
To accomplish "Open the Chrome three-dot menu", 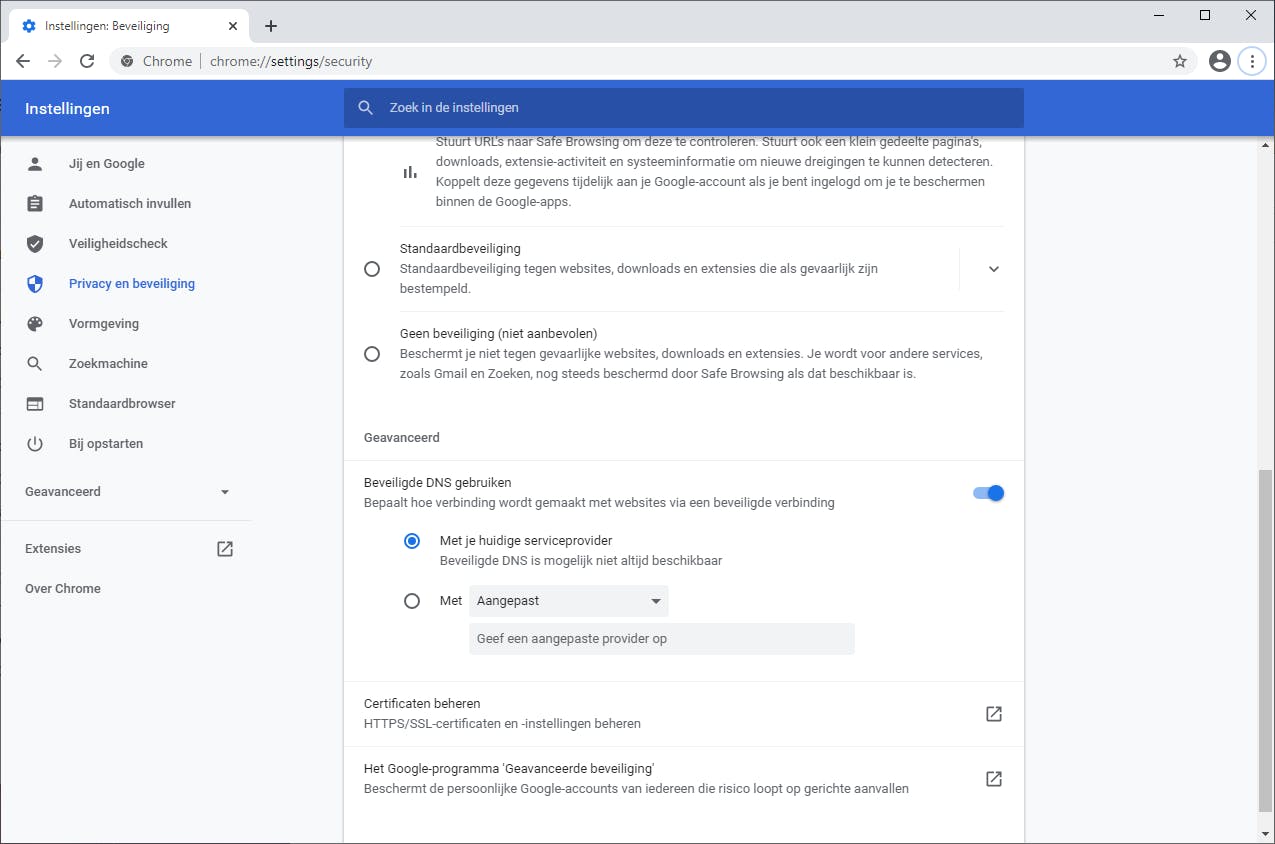I will 1252,61.
